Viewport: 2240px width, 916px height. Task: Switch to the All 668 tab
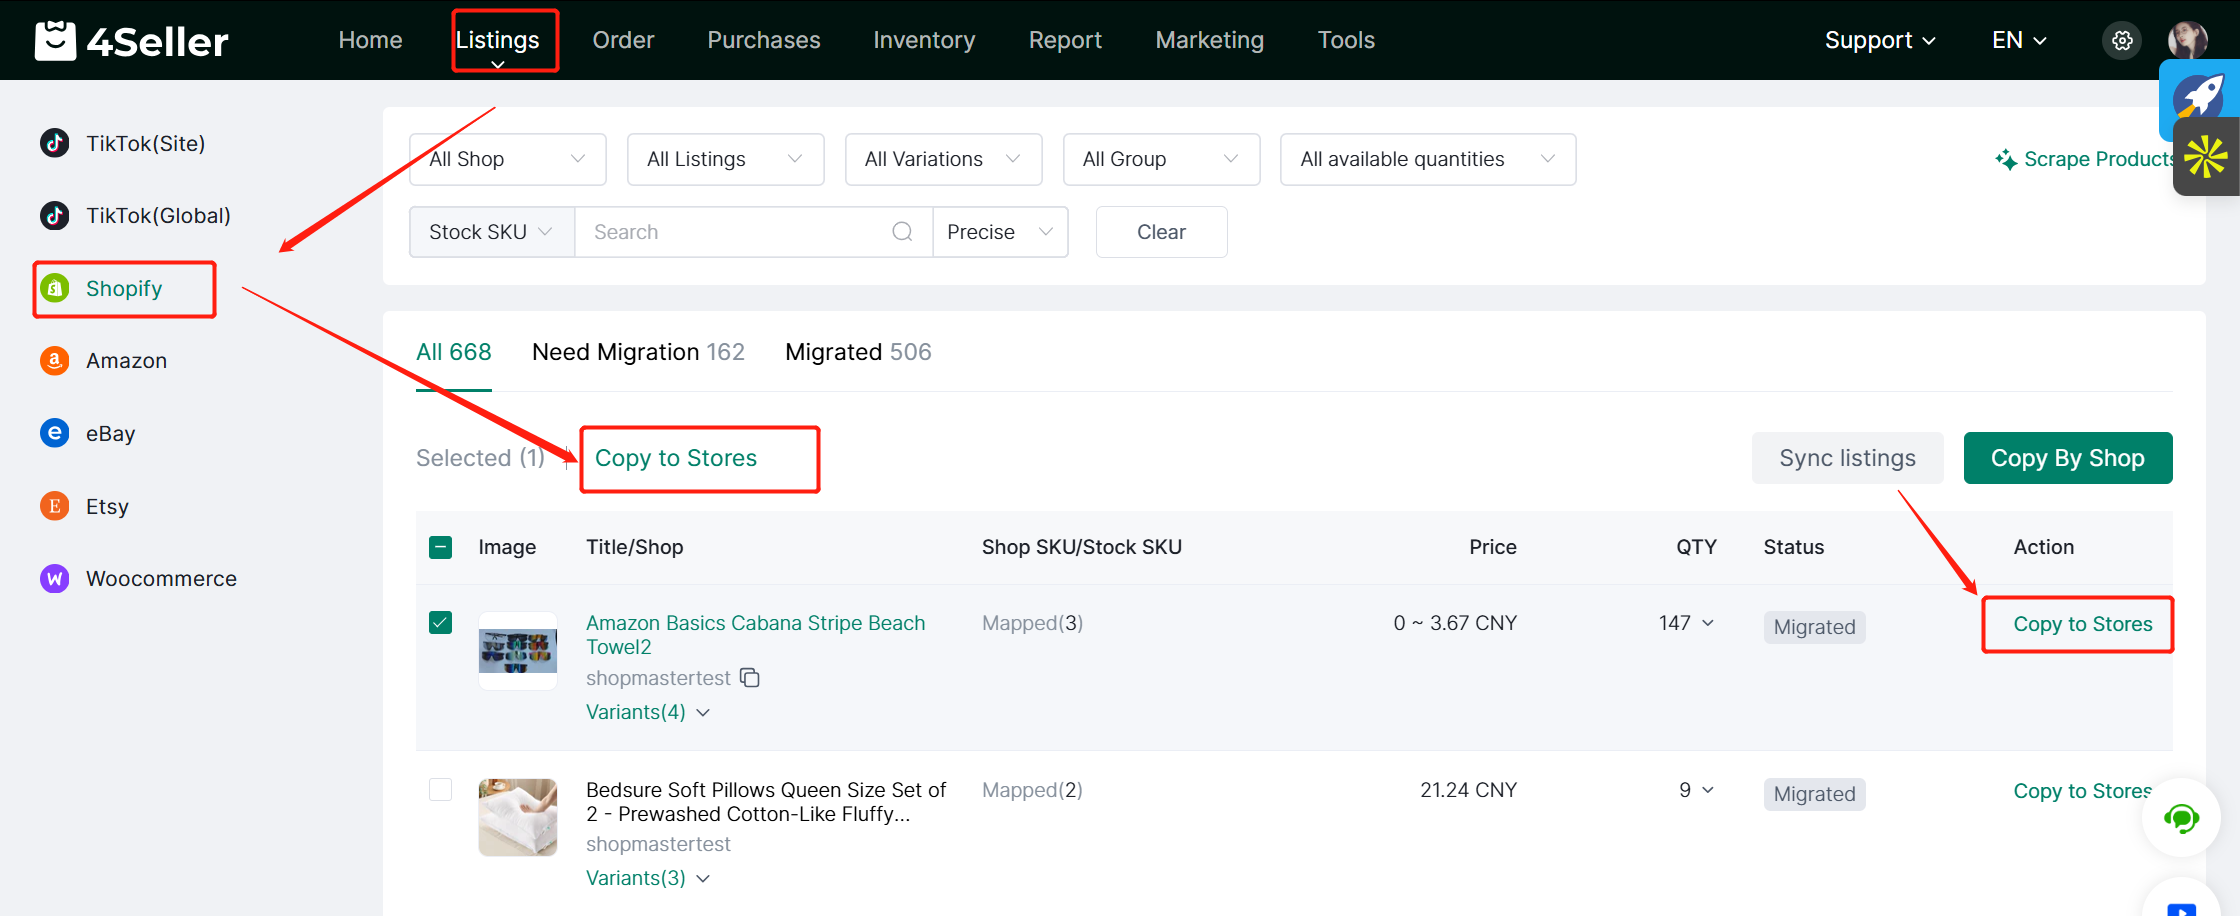[x=454, y=352]
